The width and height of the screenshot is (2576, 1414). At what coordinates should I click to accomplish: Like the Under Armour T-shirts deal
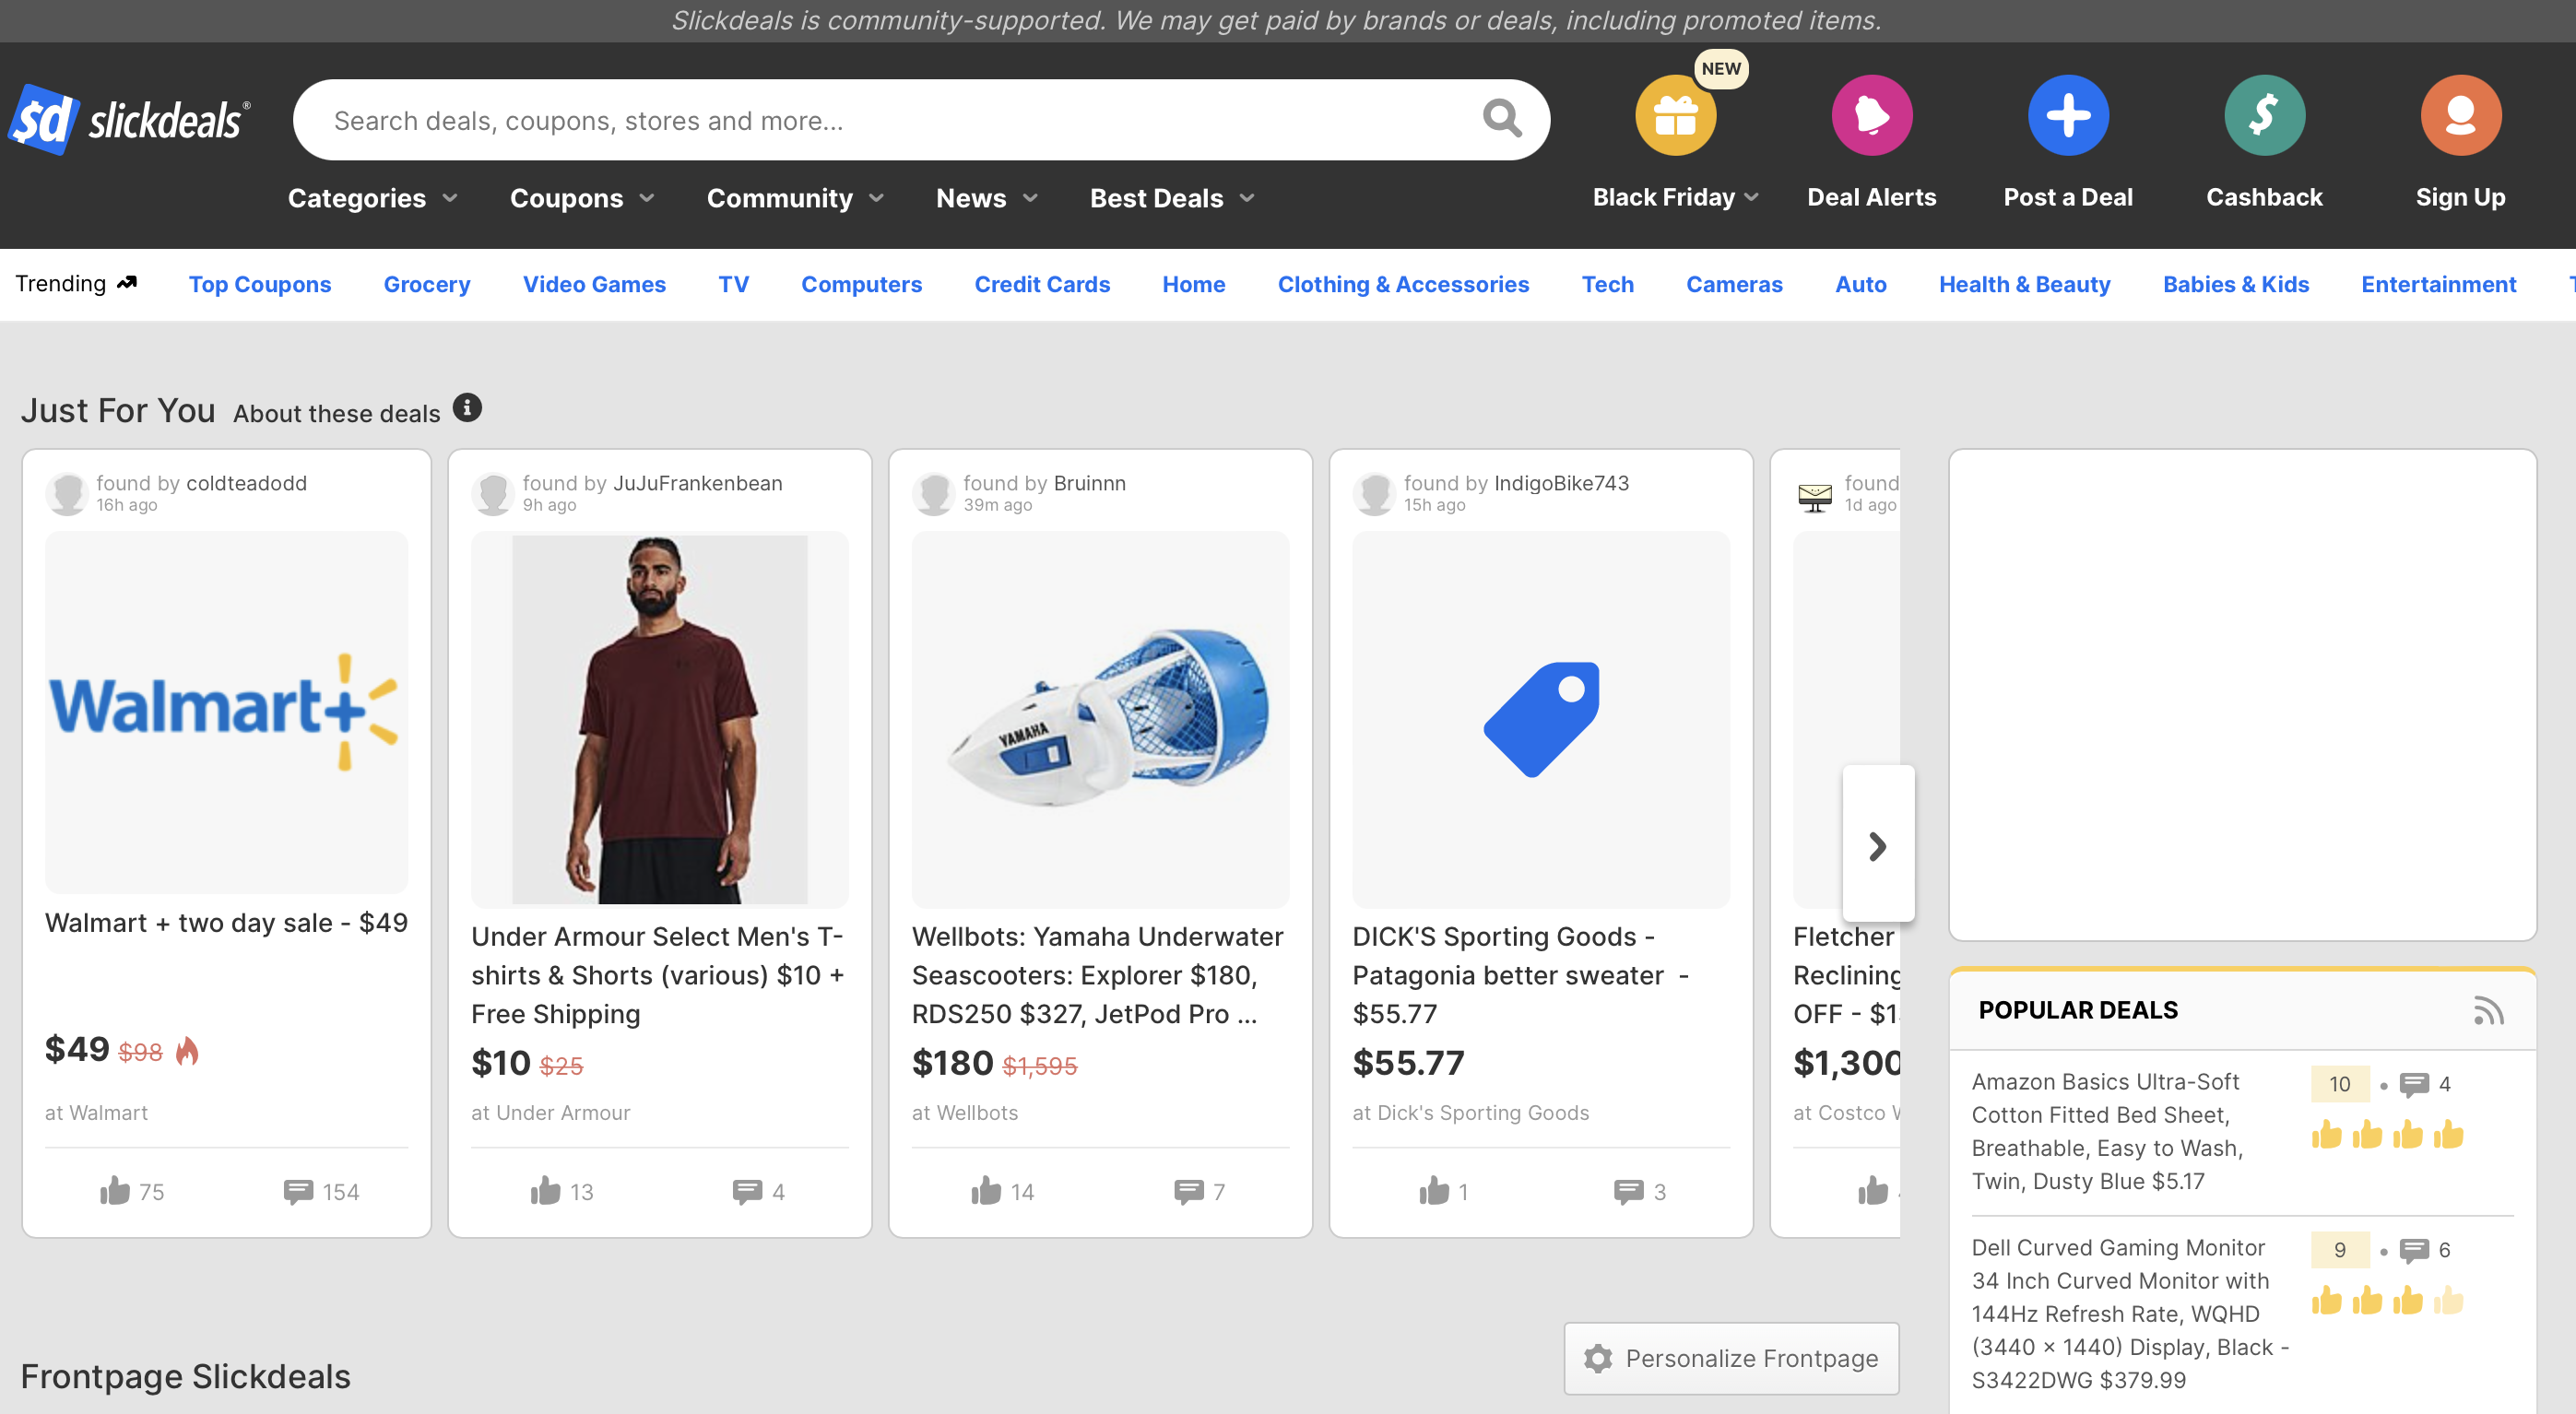tap(546, 1191)
